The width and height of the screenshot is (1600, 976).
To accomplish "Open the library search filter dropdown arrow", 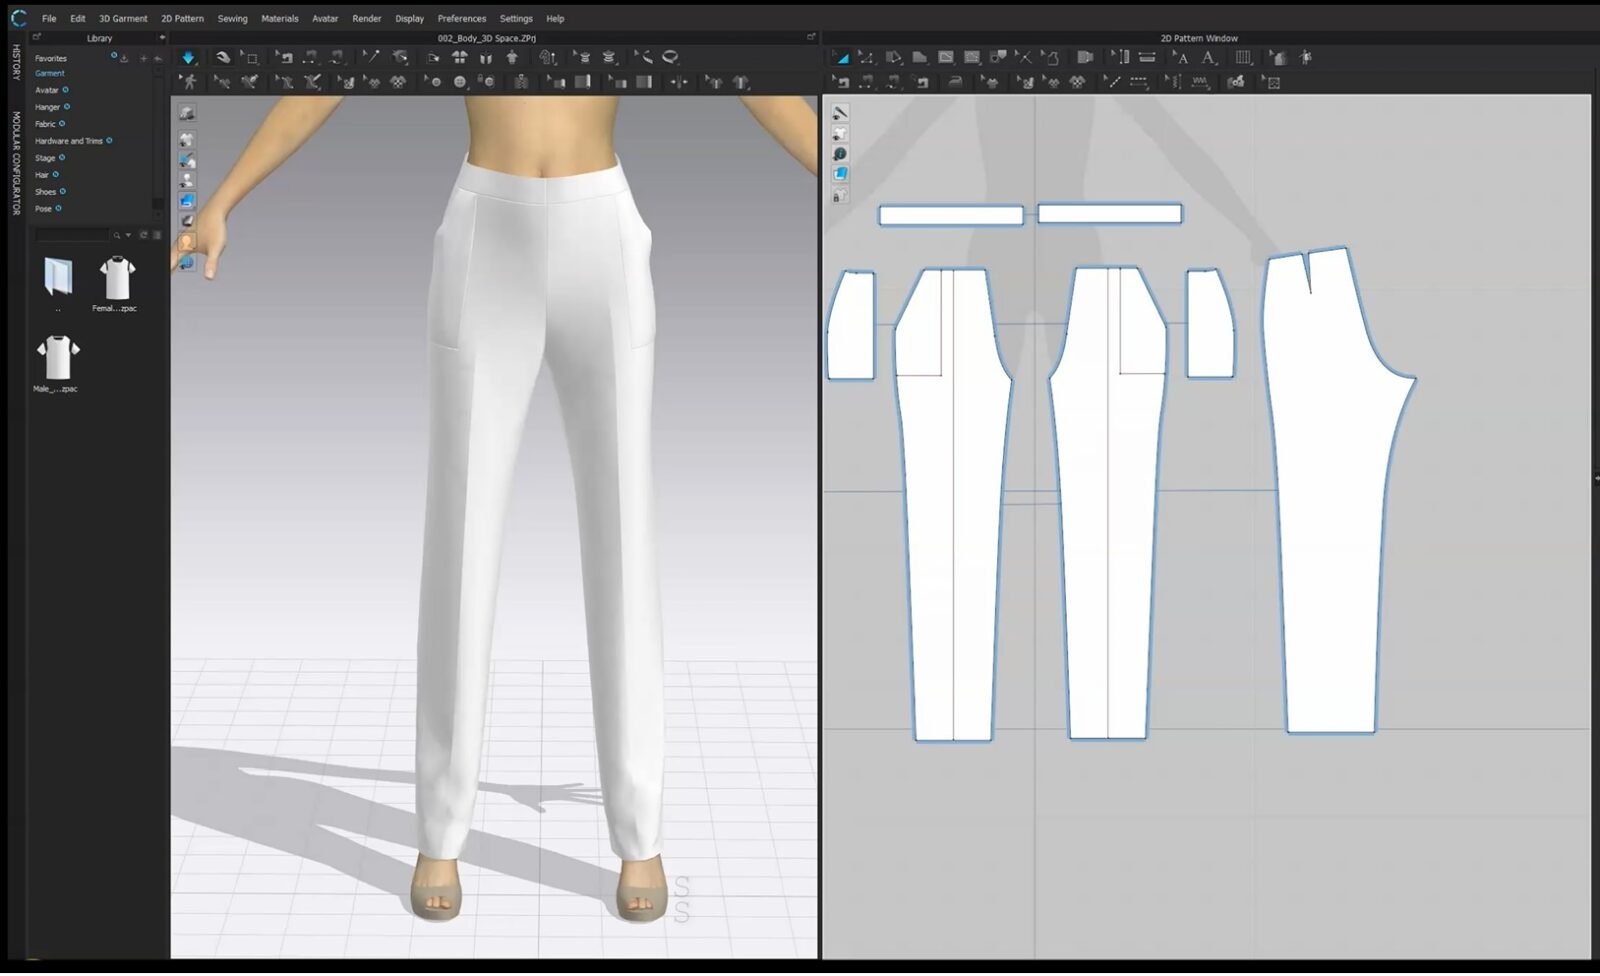I will pyautogui.click(x=128, y=235).
